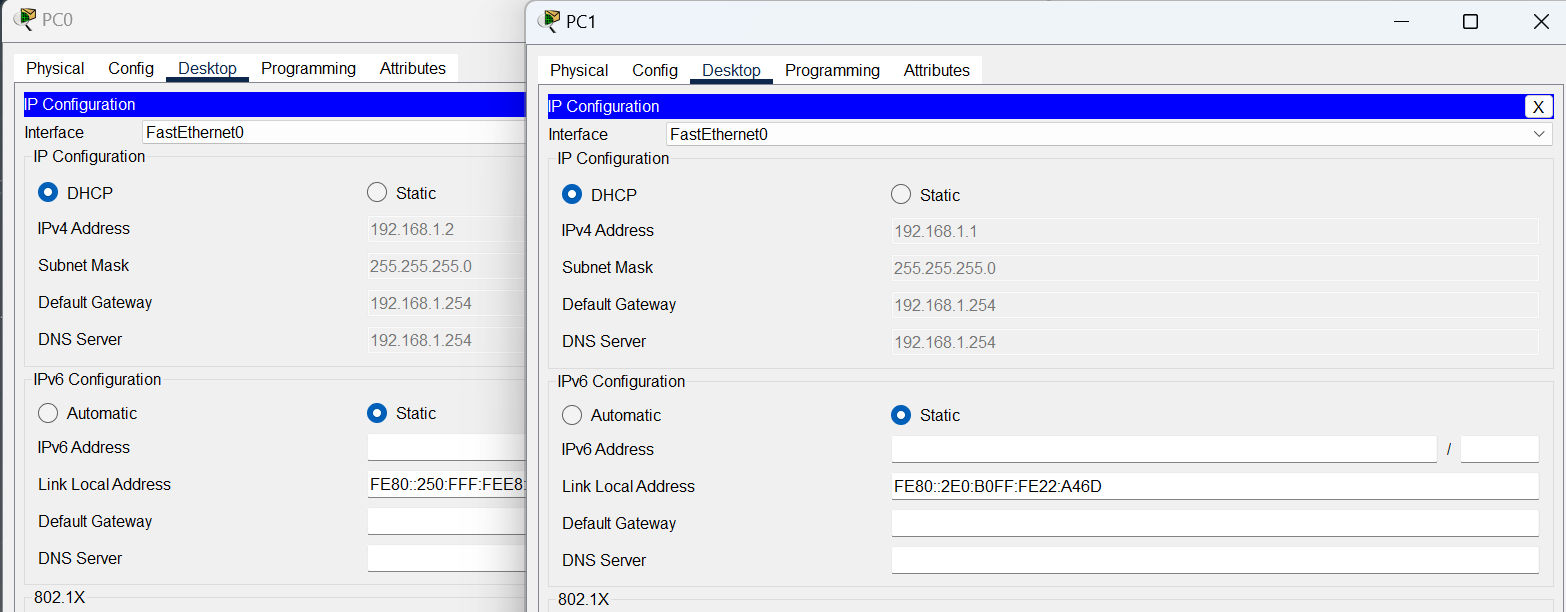Open Interface FastEthernet0 dropdown in PC1
The width and height of the screenshot is (1566, 612).
pos(1109,134)
